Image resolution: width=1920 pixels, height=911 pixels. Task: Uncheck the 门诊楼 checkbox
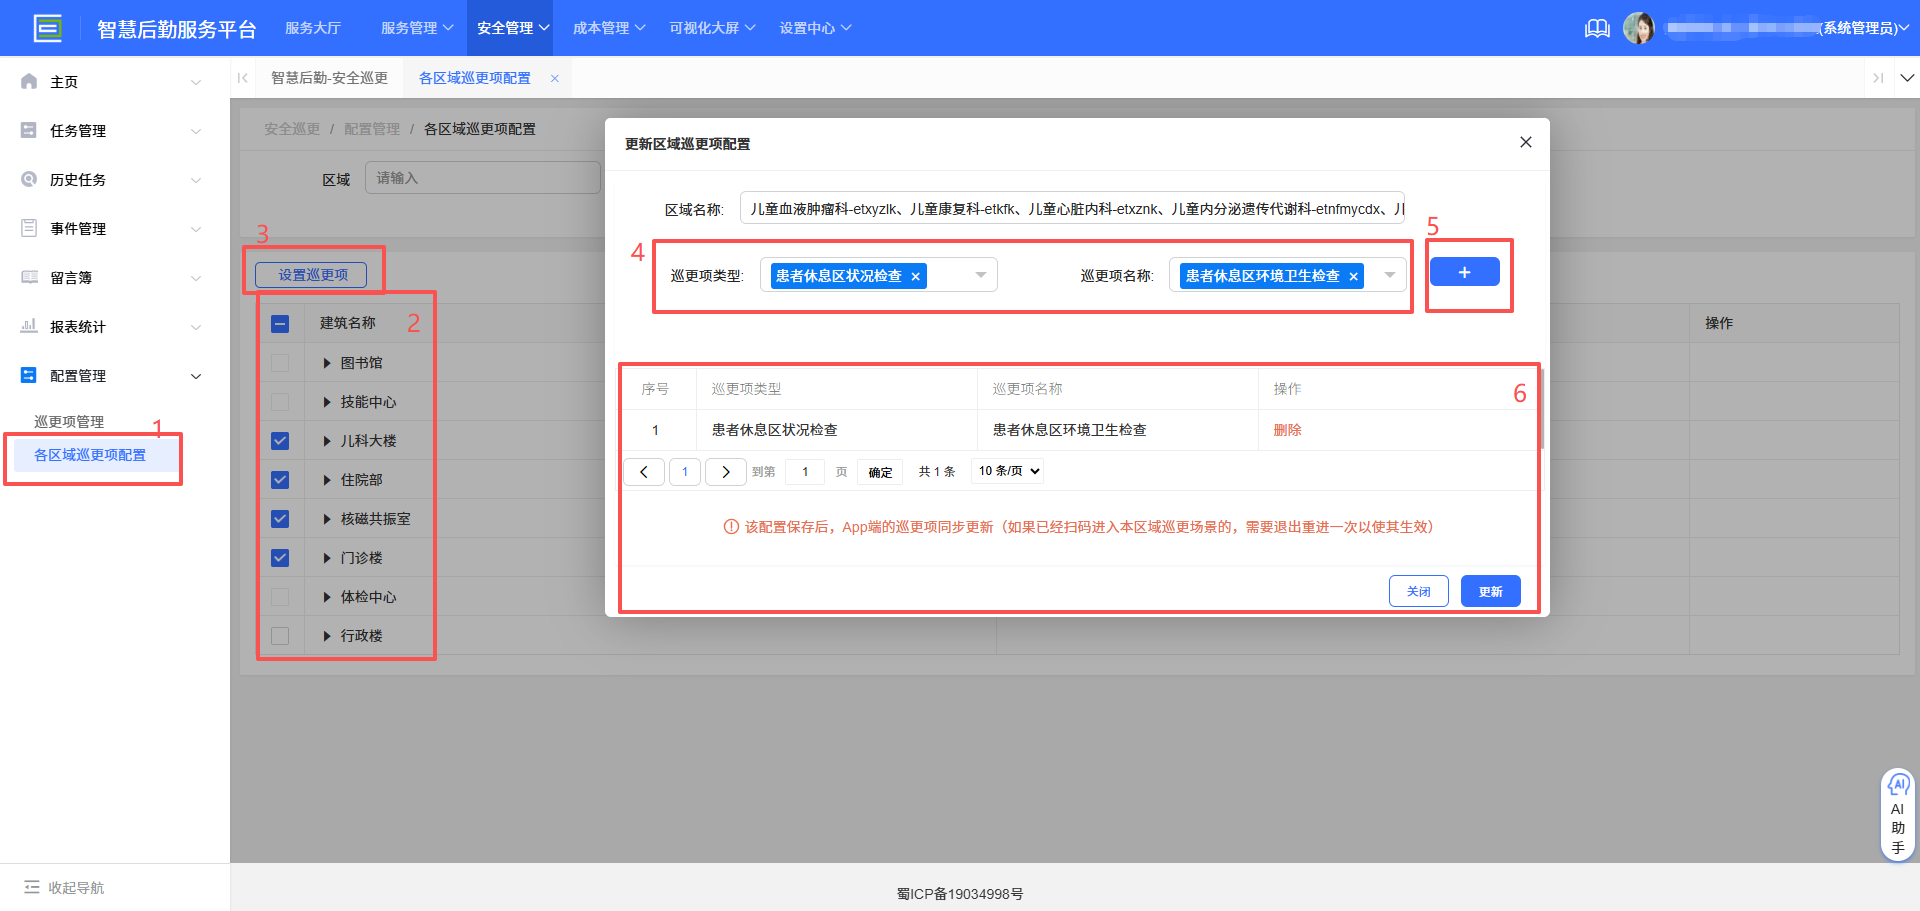(x=280, y=557)
